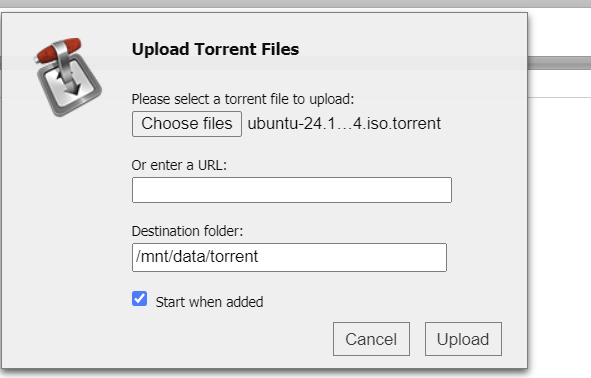Click the down arrow in Transmission logo
The width and height of the screenshot is (591, 378).
[x=70, y=84]
